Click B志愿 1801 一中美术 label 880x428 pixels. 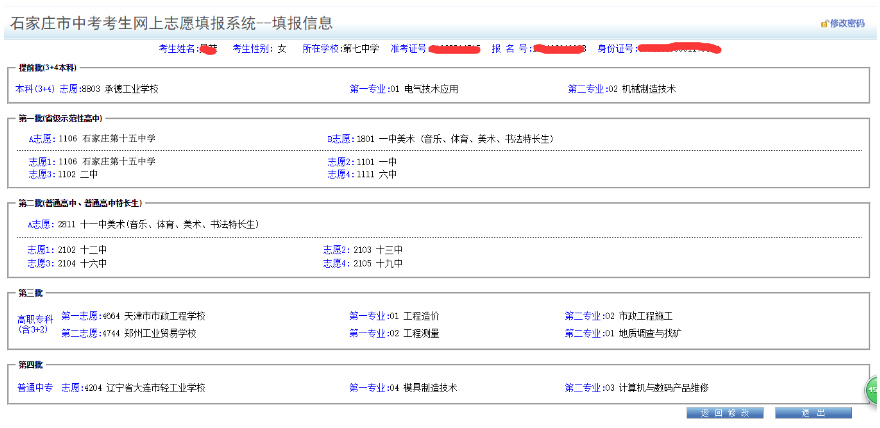click(x=340, y=138)
